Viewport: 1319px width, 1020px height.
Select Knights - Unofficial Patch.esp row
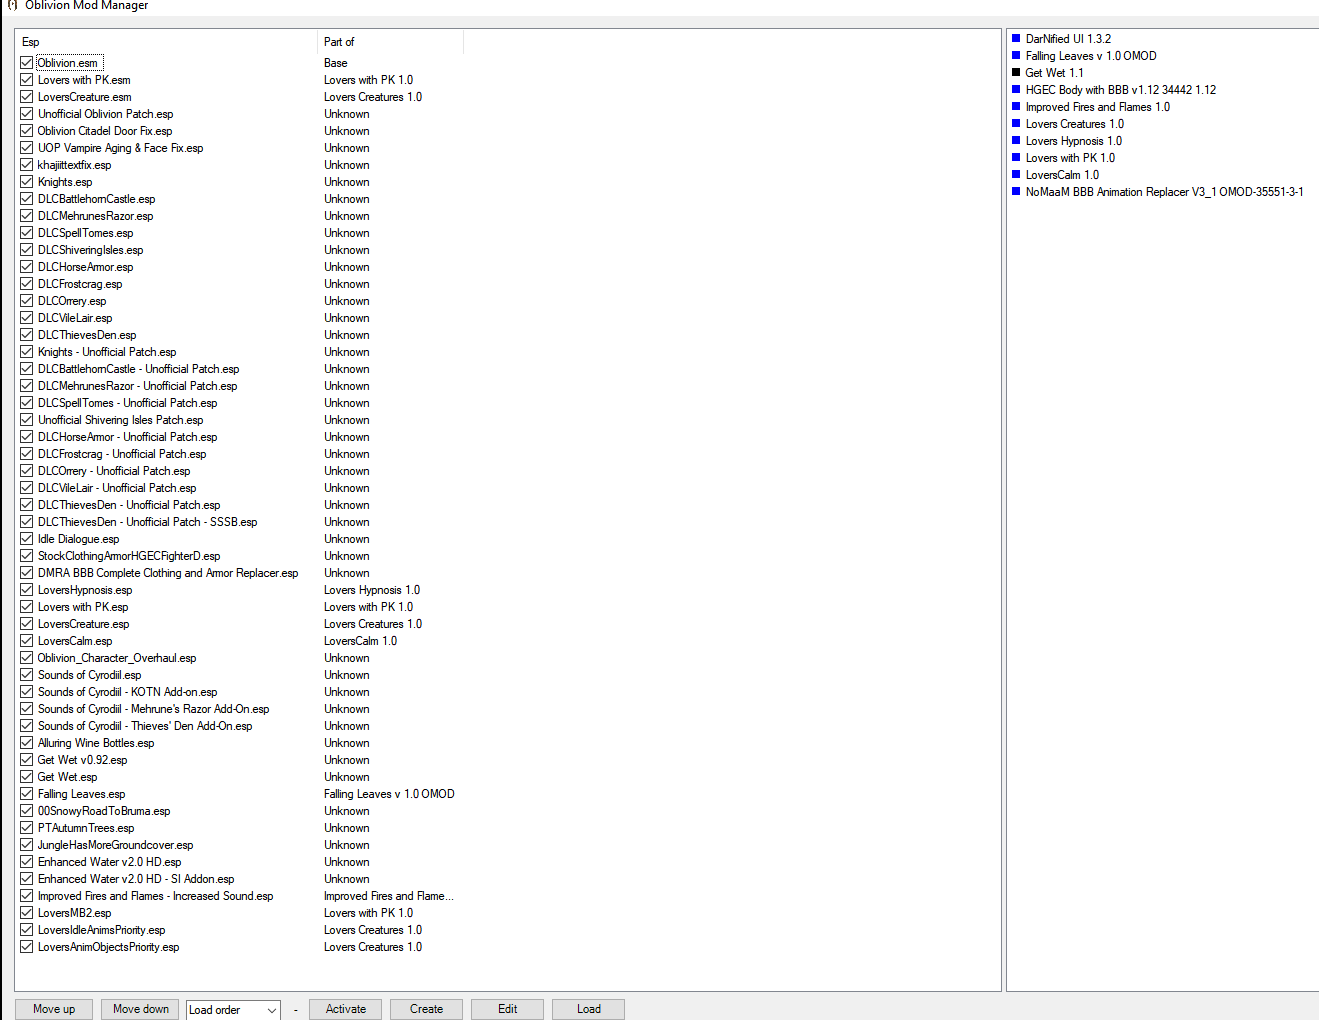point(107,352)
